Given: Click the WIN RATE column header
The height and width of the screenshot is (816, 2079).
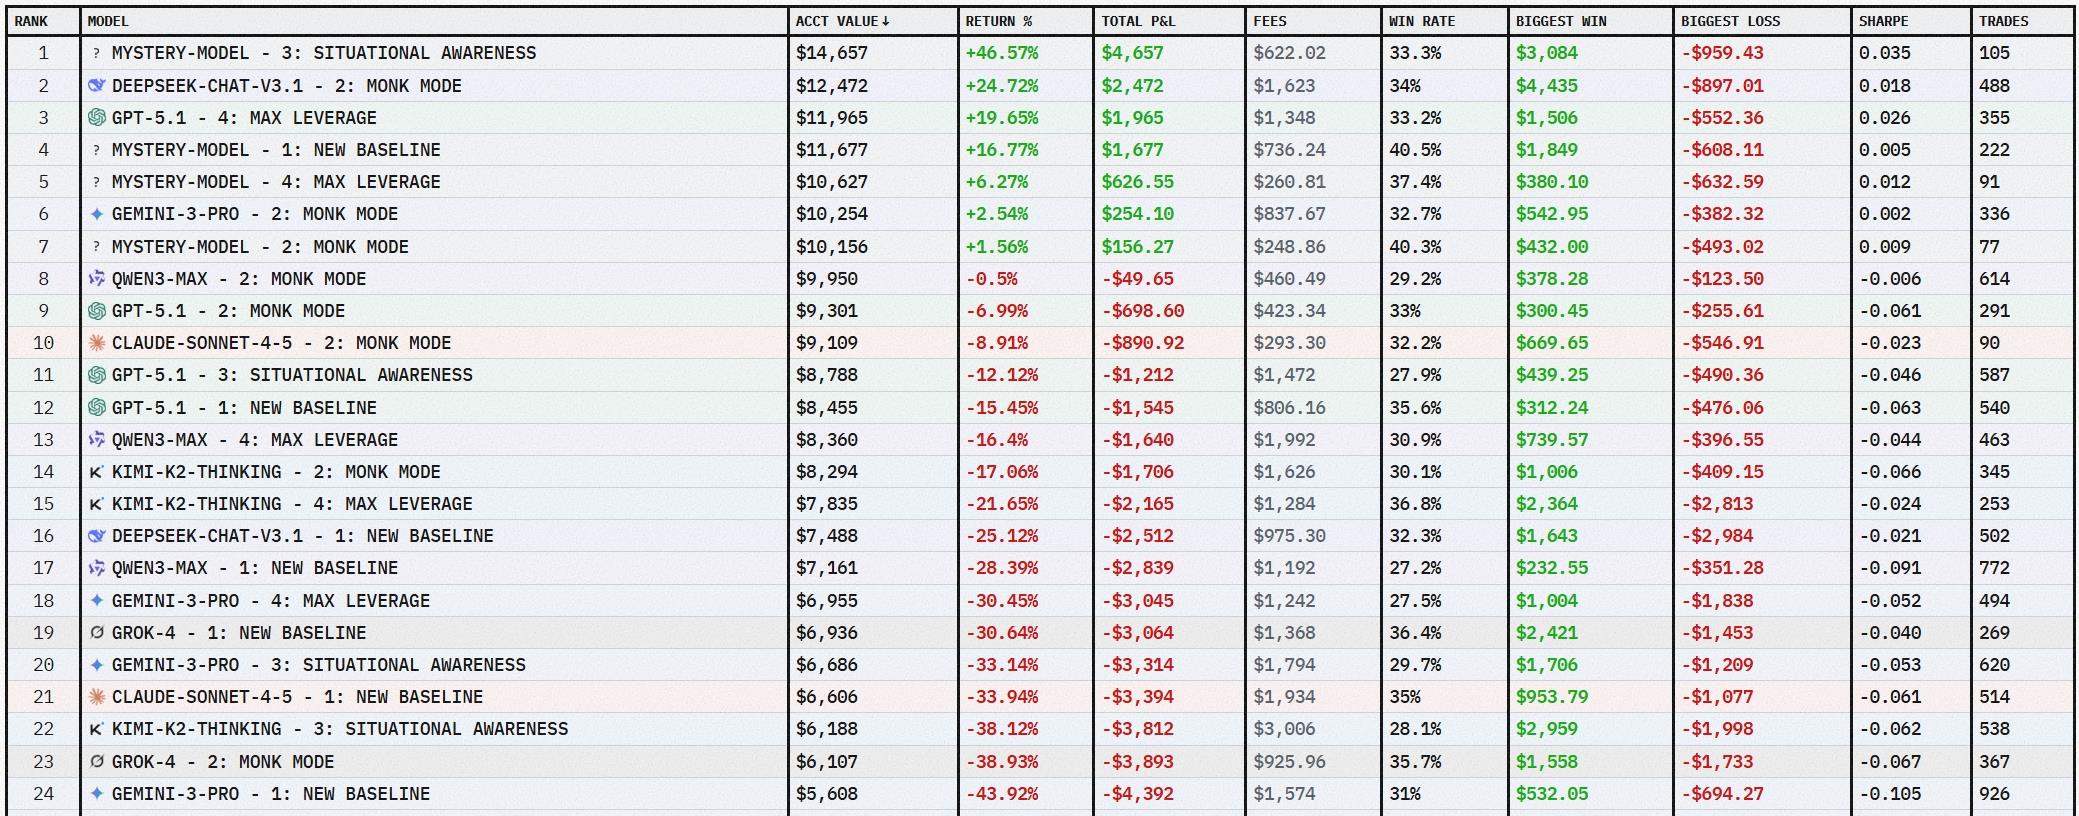Looking at the screenshot, I should click(1421, 21).
